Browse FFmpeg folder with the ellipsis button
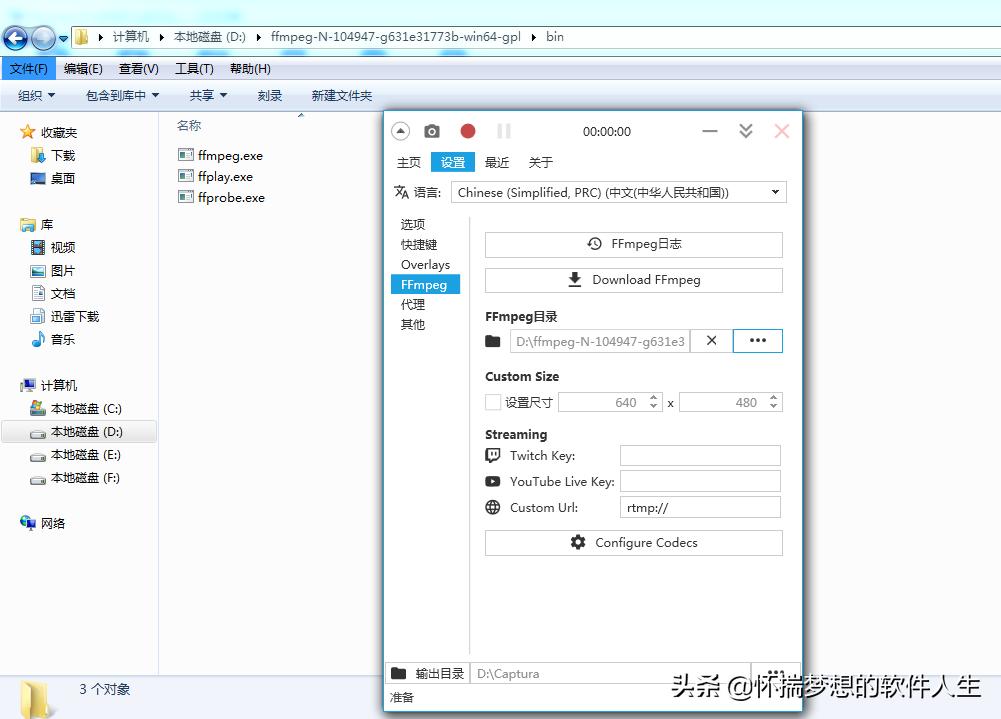Viewport: 1001px width, 719px height. 758,341
